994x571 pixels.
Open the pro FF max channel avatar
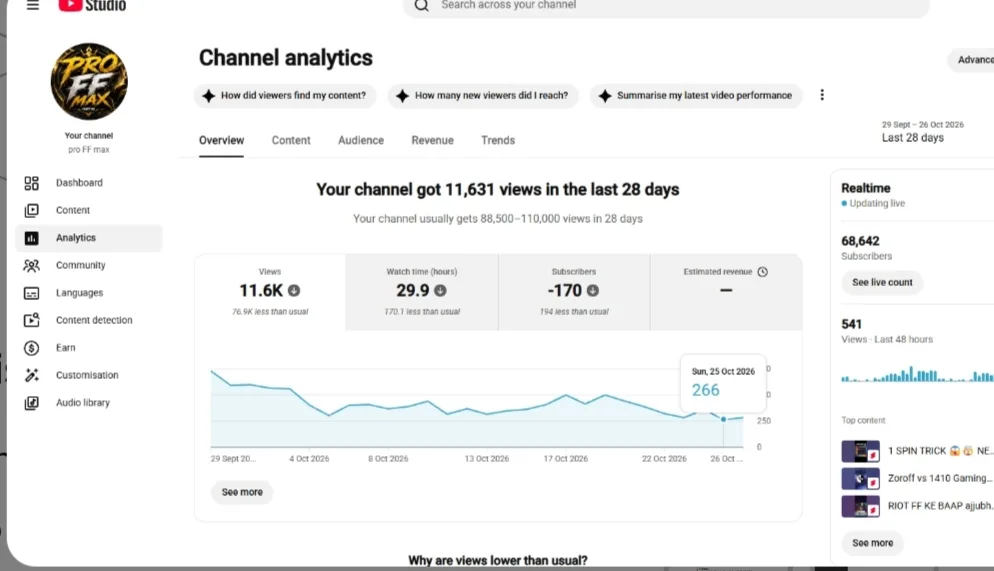tap(89, 81)
